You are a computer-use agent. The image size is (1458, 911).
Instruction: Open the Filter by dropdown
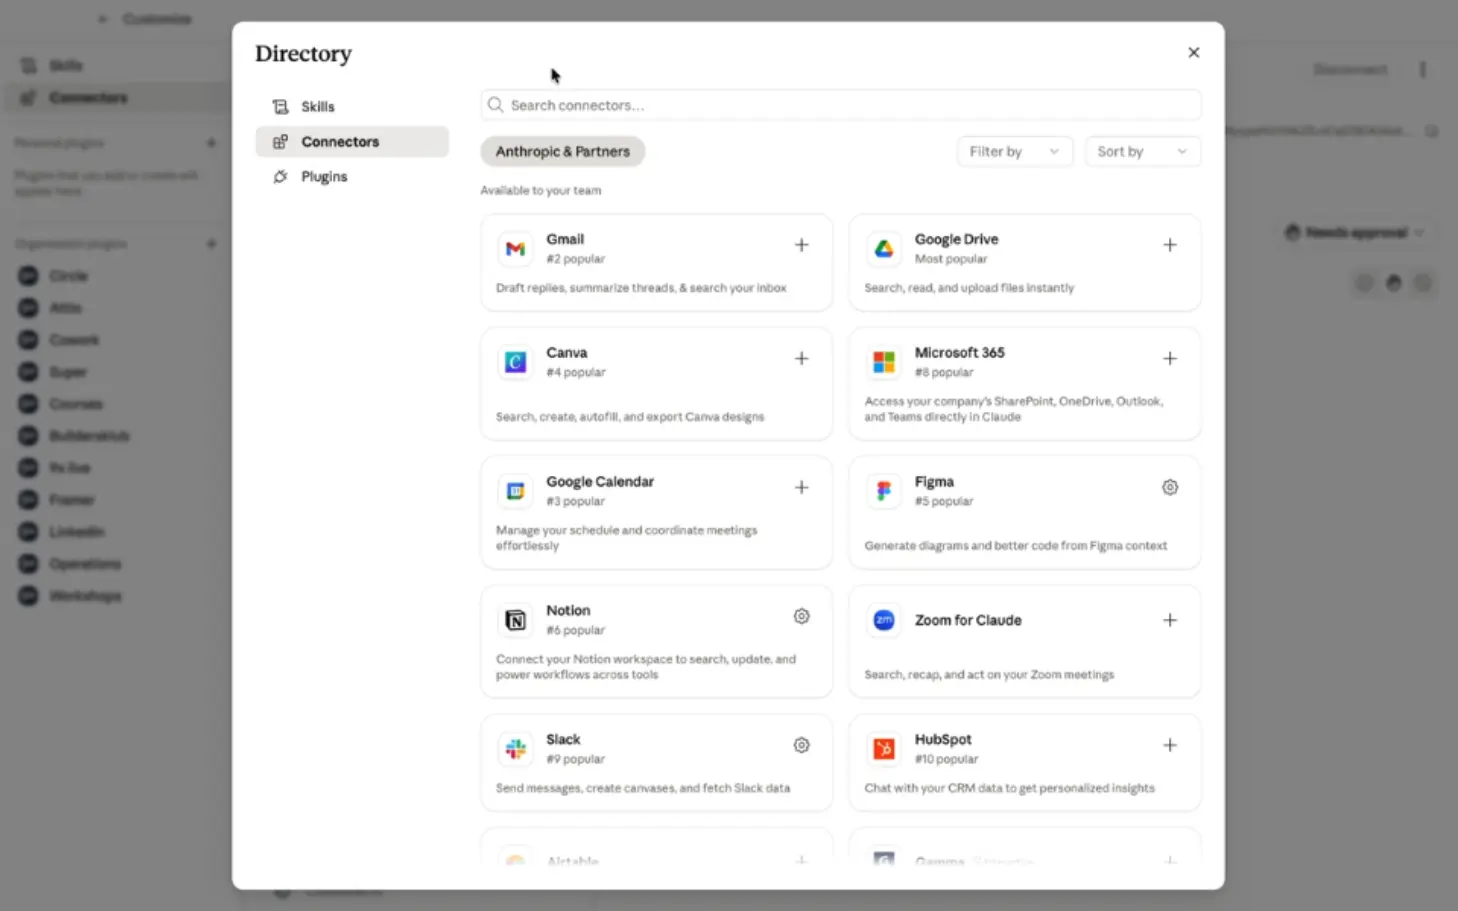pos(1014,151)
